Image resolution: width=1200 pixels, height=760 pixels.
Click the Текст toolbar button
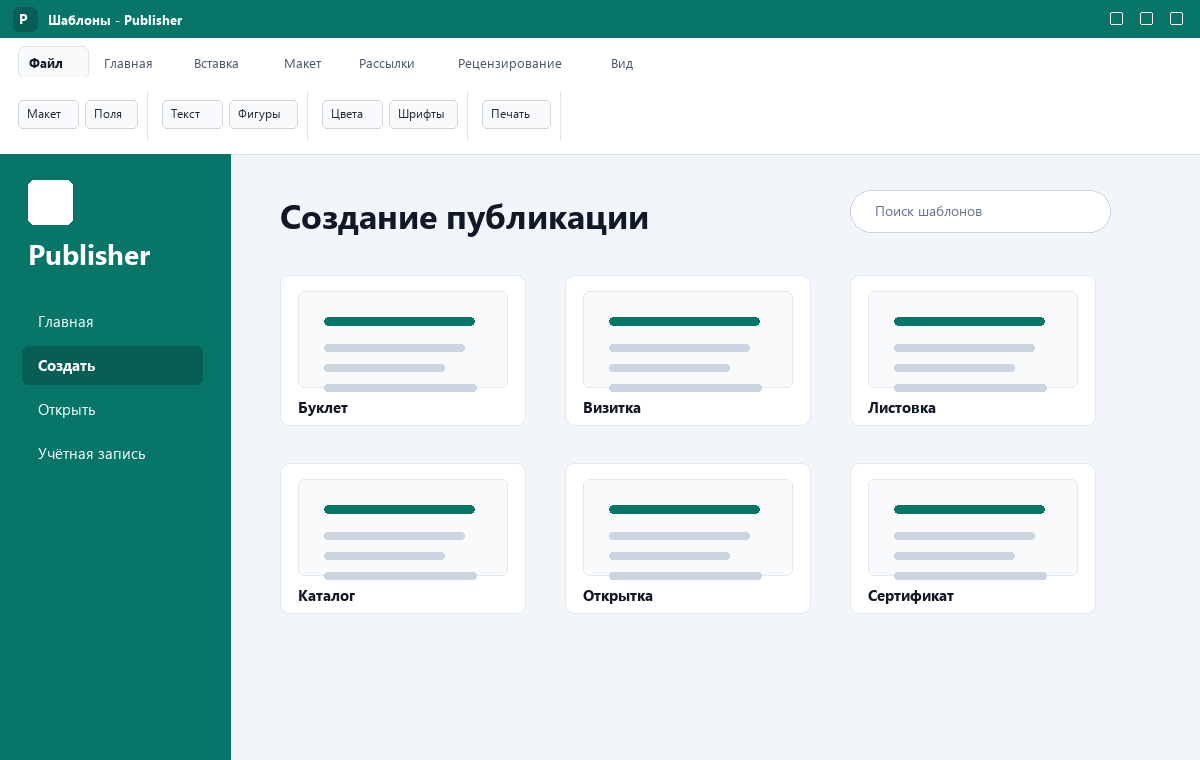tap(192, 114)
